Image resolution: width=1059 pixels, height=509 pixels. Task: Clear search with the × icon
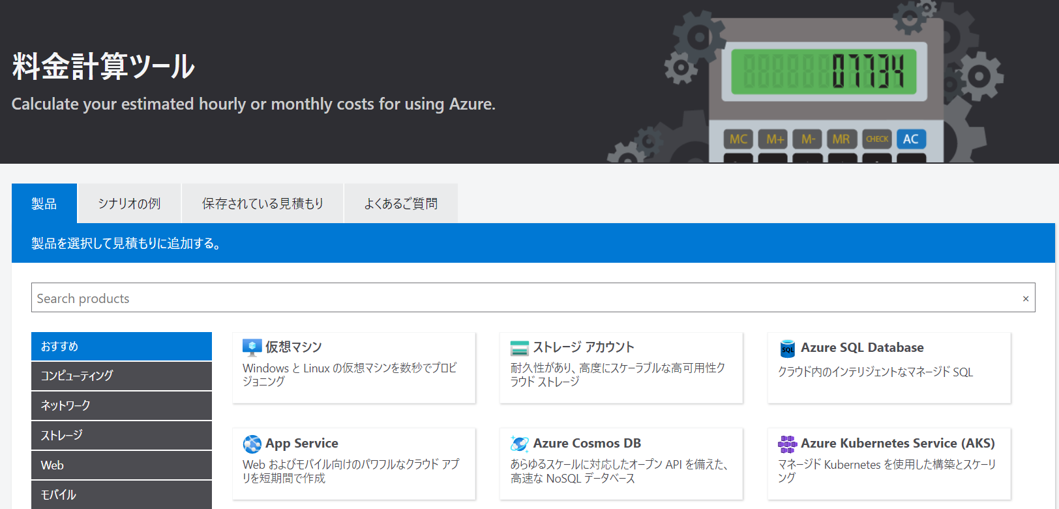point(1025,299)
